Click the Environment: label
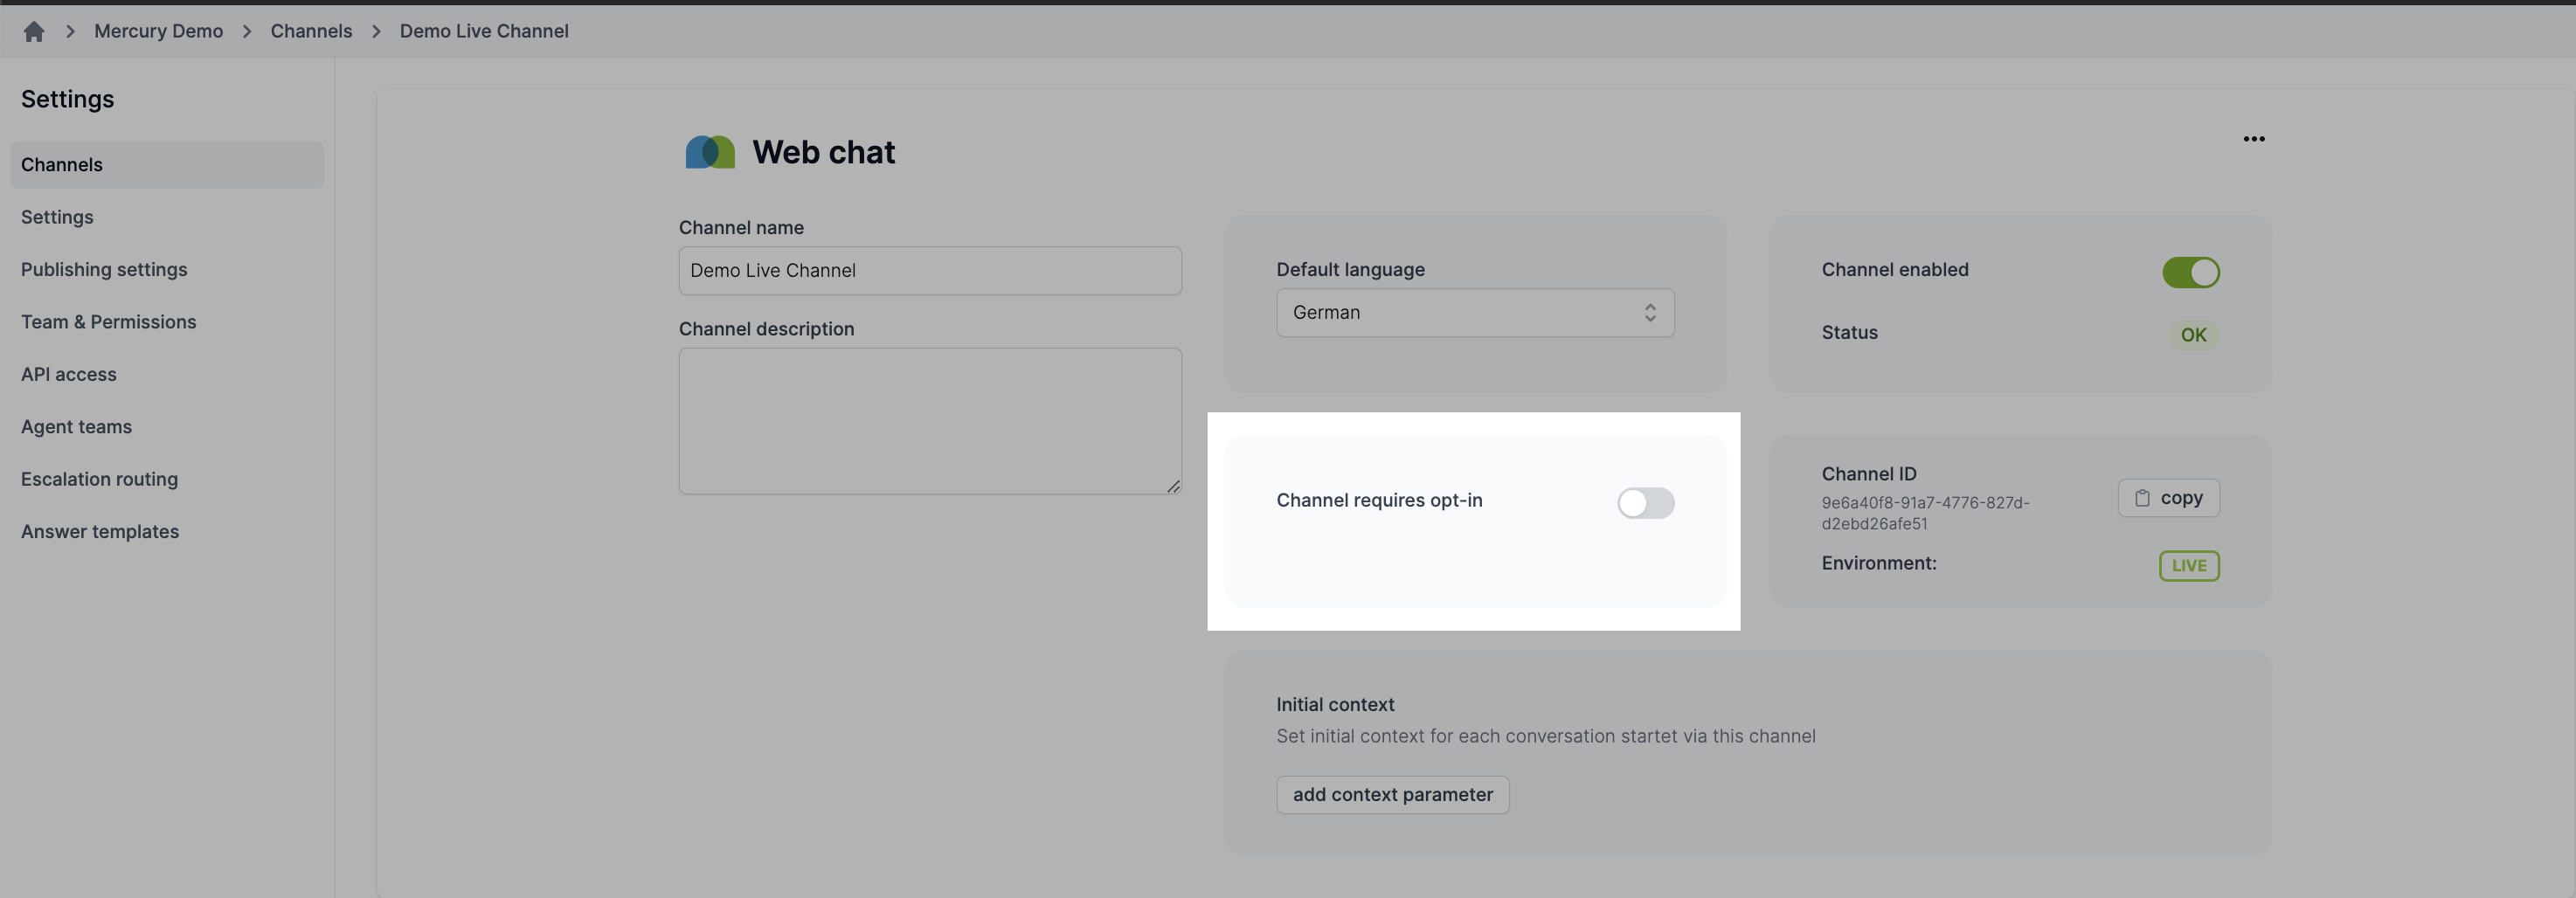The image size is (2576, 898). click(x=1878, y=563)
